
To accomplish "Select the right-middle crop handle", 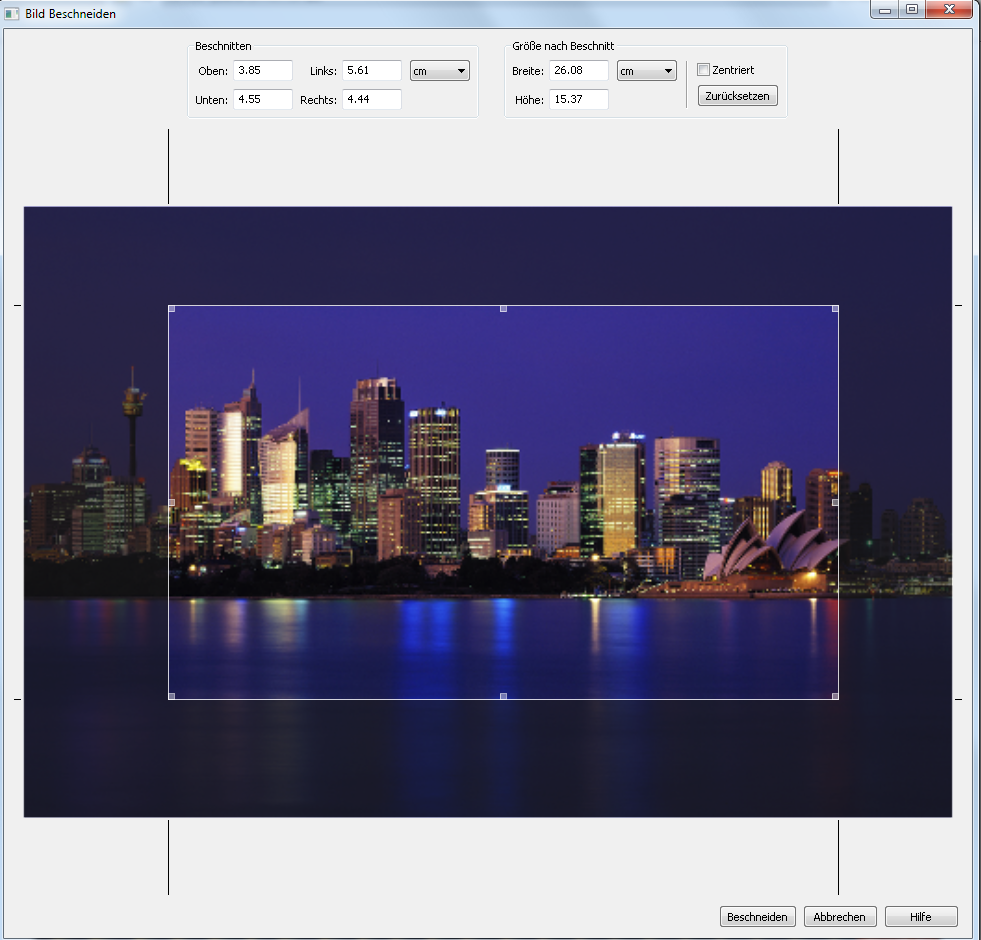I will pyautogui.click(x=835, y=503).
